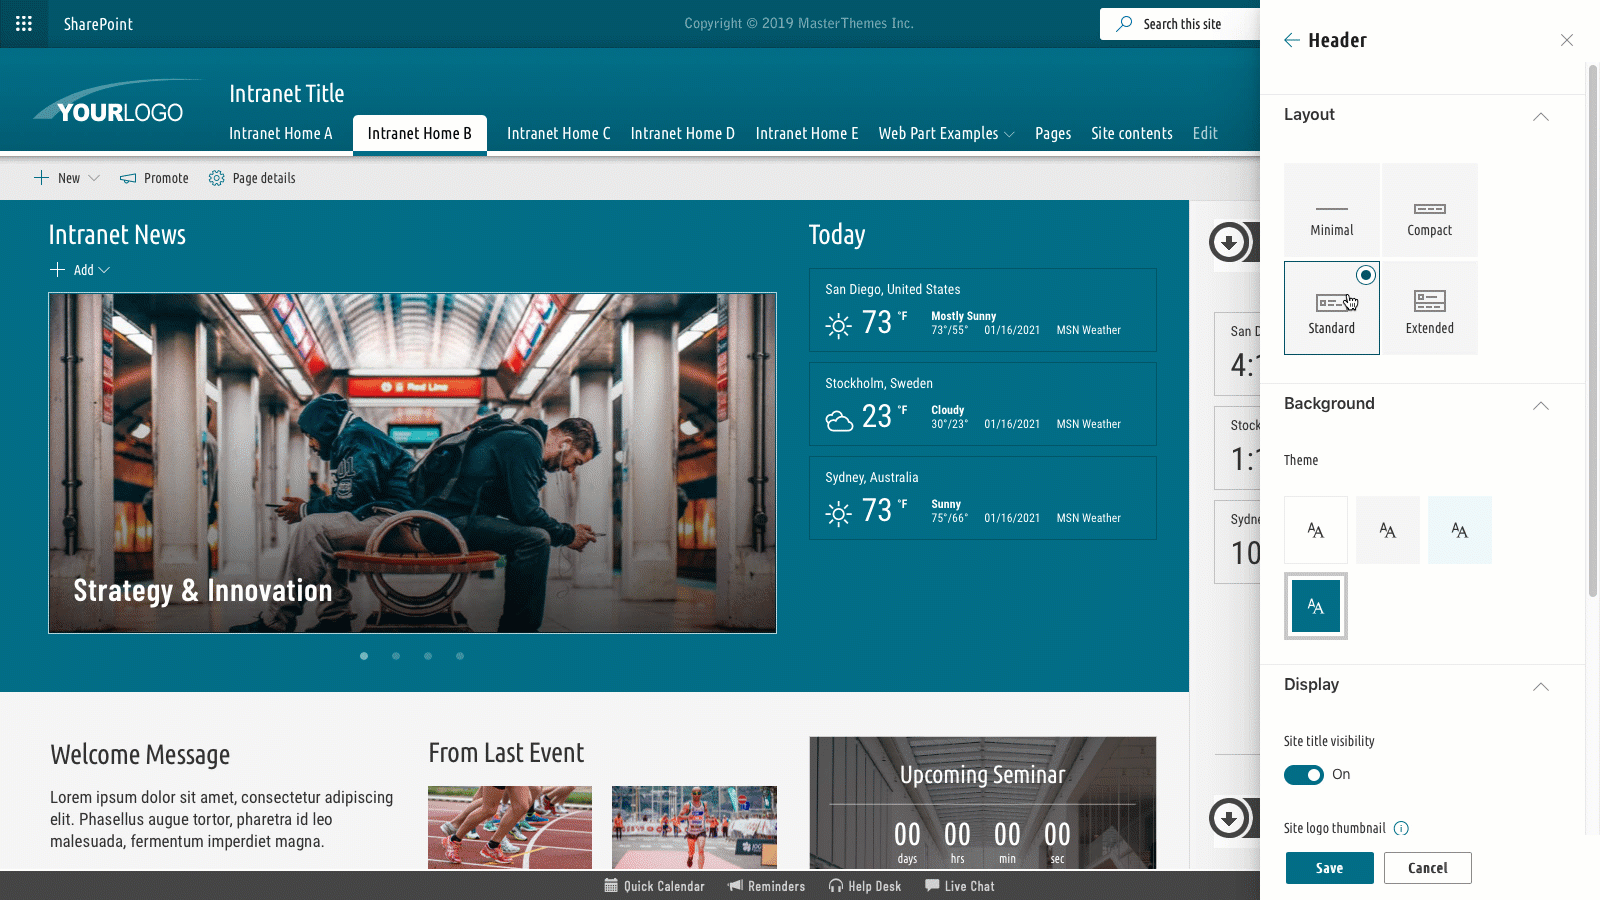Open the SharePoint app launcher
The width and height of the screenshot is (1600, 900).
(x=24, y=23)
